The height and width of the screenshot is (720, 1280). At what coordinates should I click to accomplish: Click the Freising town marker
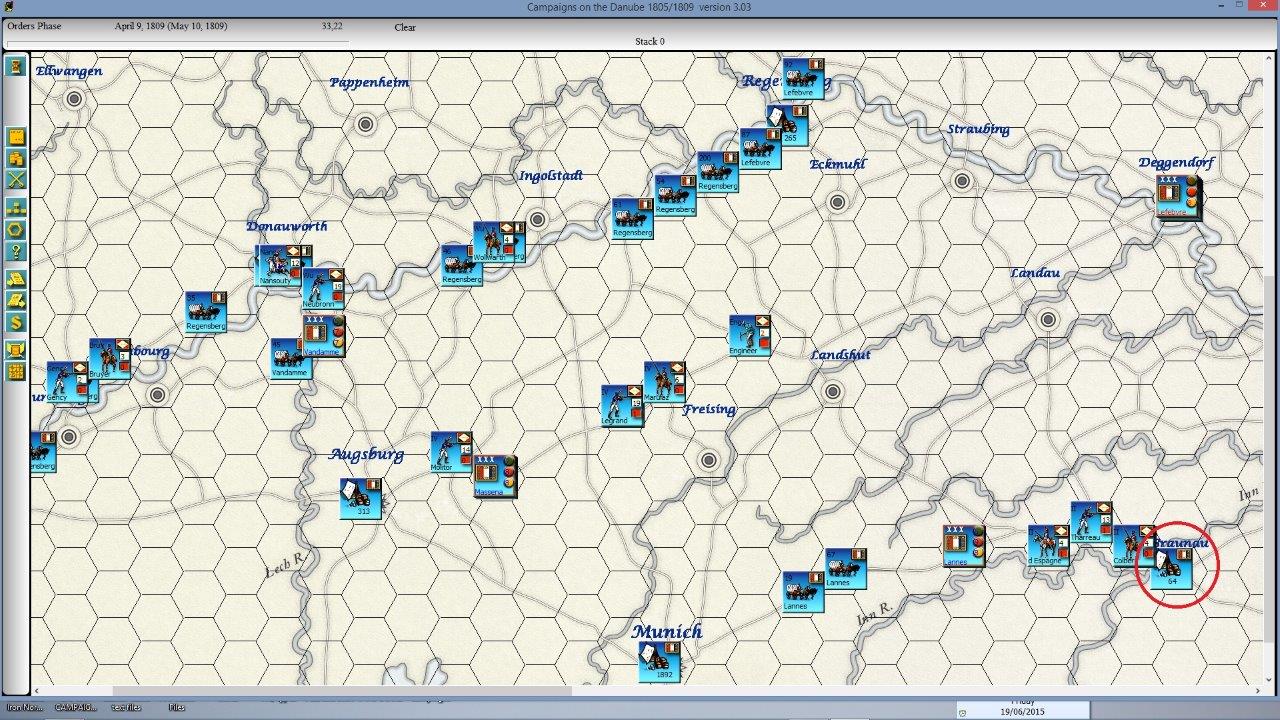click(x=709, y=460)
